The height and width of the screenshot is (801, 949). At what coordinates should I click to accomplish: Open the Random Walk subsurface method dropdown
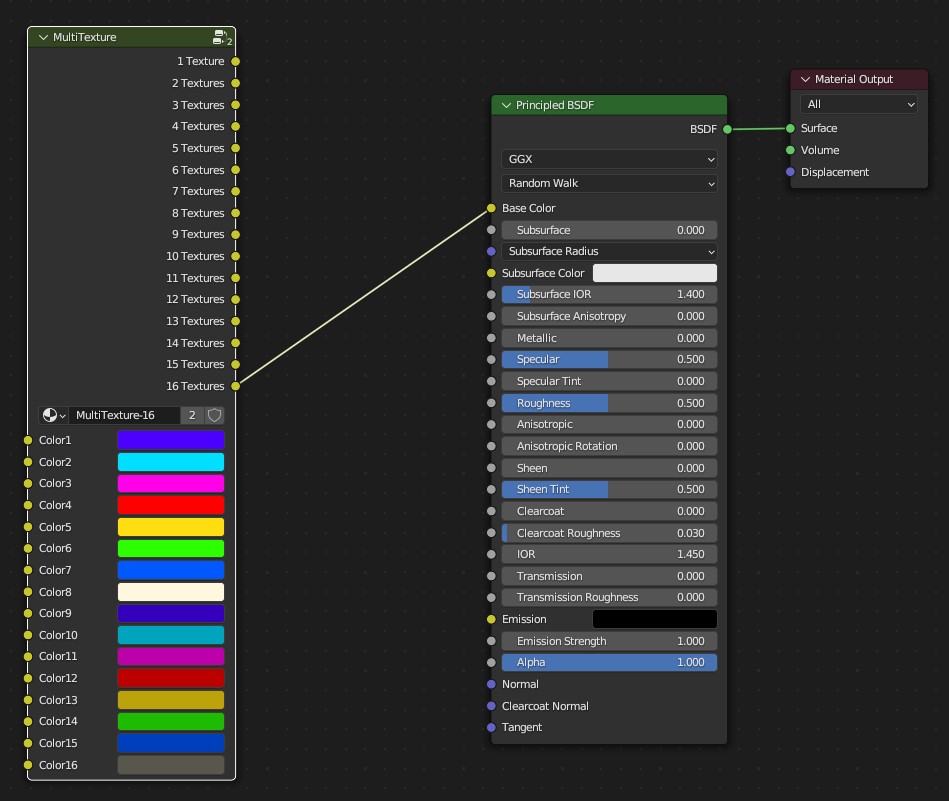(609, 183)
